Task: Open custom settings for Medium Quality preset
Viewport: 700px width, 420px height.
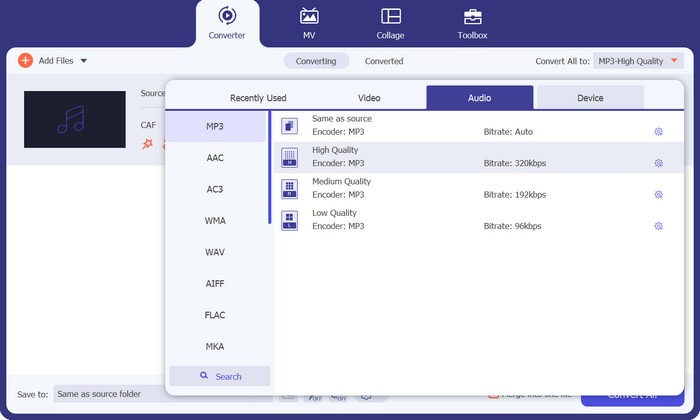Action: click(x=658, y=195)
